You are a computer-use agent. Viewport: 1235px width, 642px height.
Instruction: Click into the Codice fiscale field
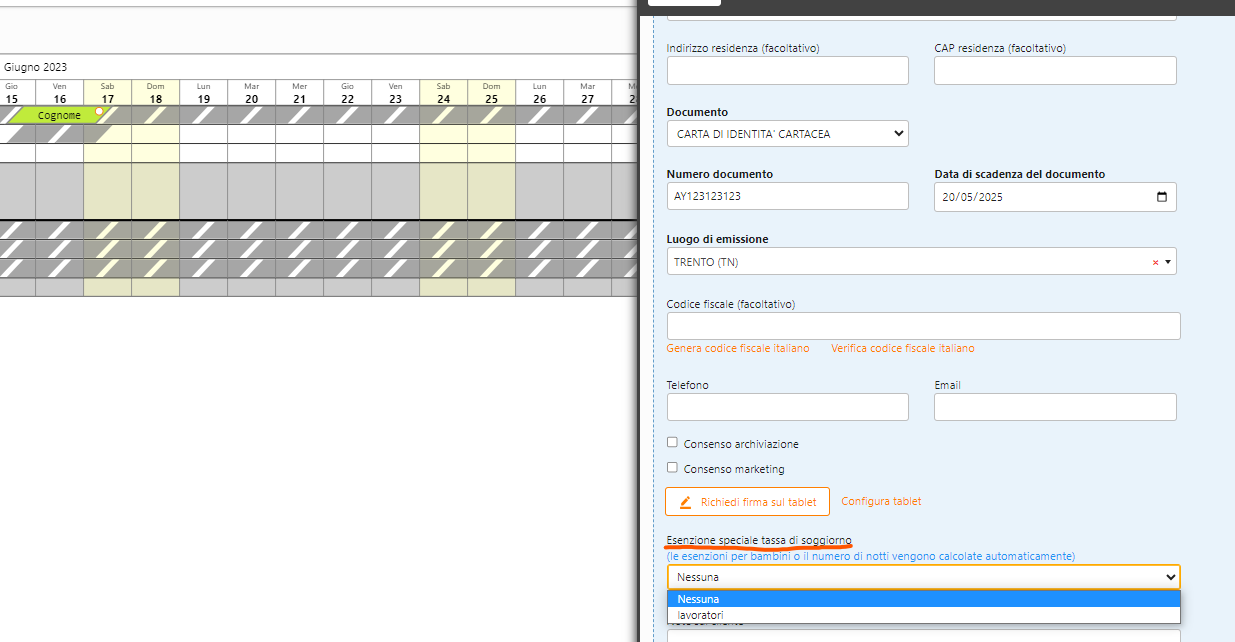(x=923, y=326)
